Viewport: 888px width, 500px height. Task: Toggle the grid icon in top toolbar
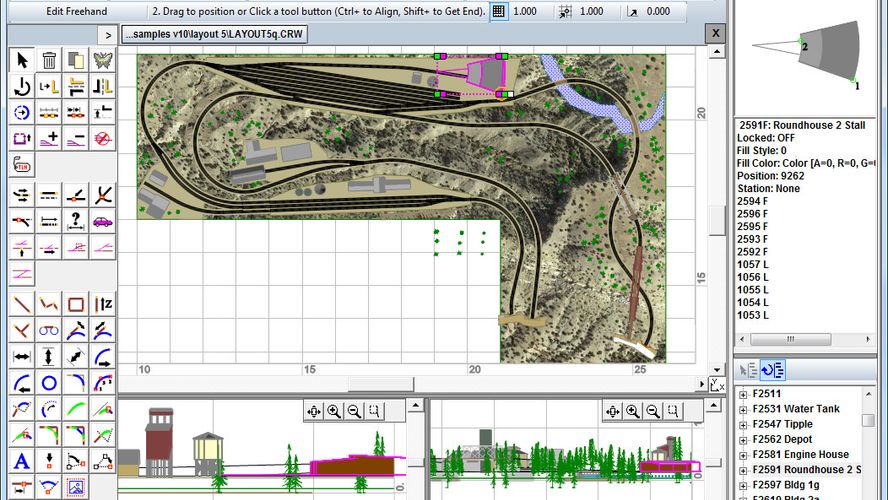coord(499,11)
